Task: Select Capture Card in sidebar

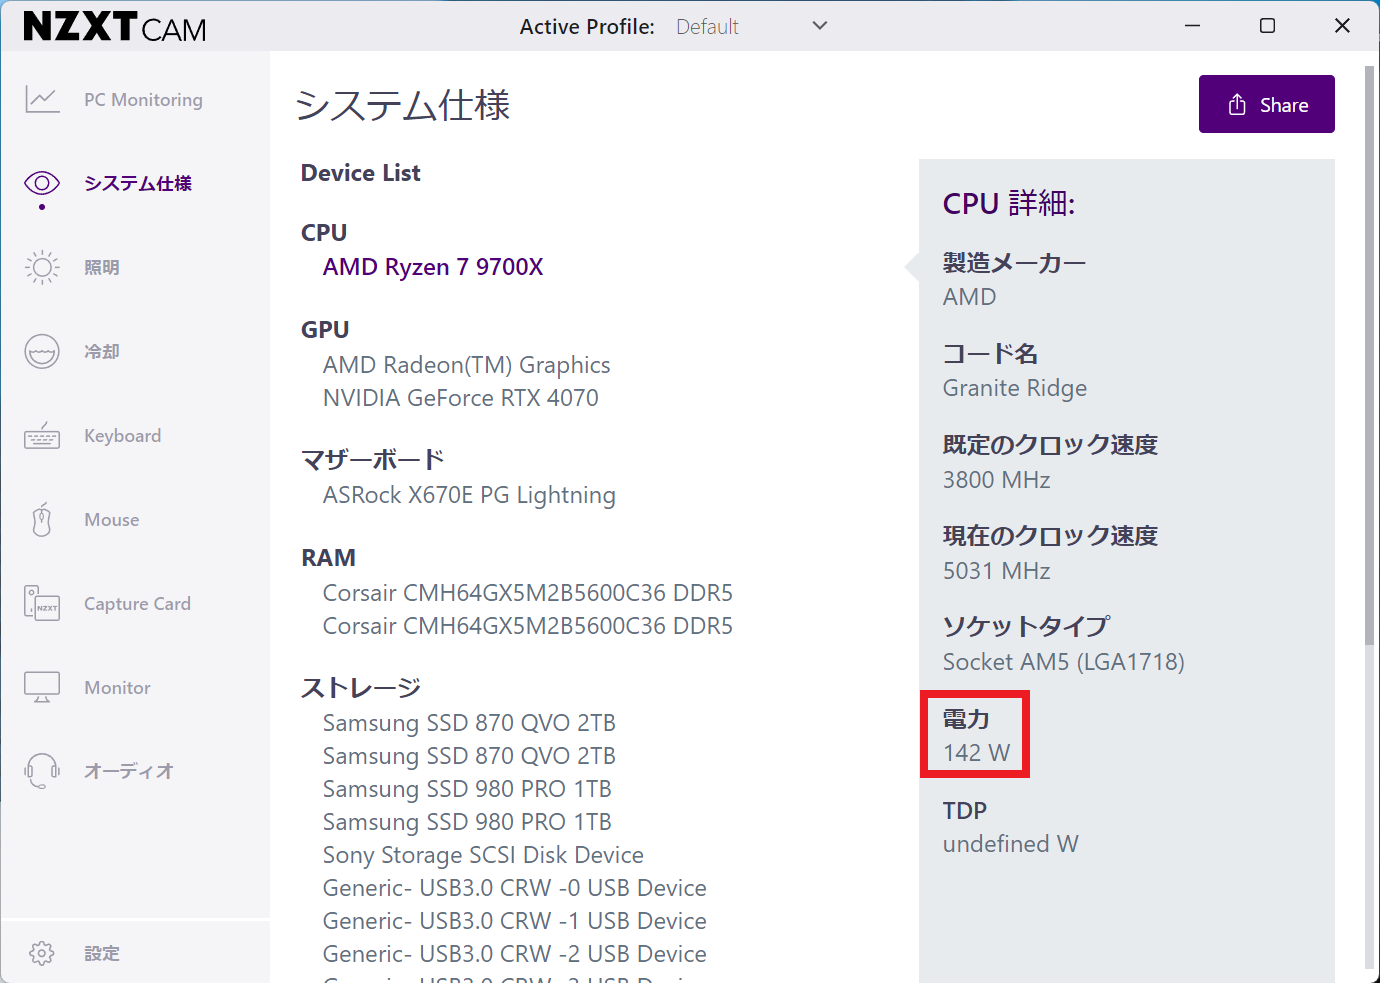Action: click(137, 604)
